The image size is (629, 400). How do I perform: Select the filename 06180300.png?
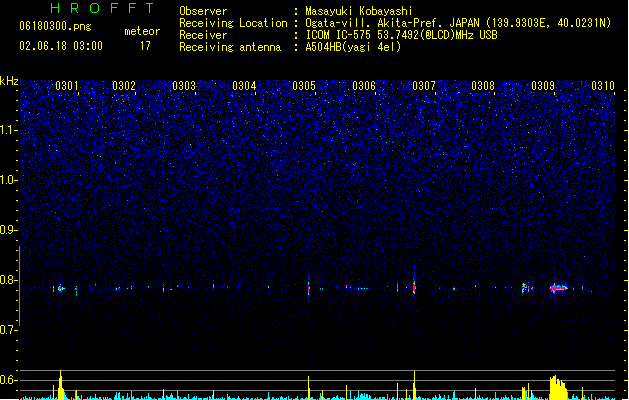(55, 26)
